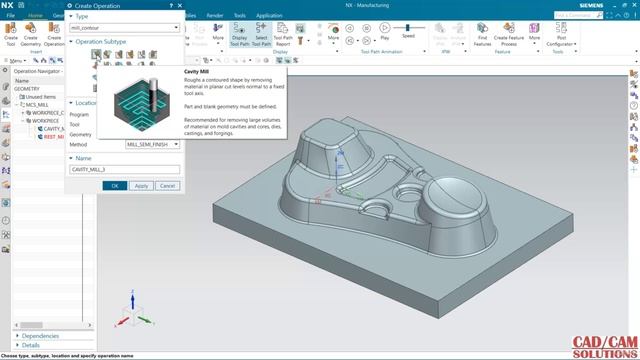Viewport: 640px width, 360px height.
Task: Collapse the Name section
Action: (71, 158)
